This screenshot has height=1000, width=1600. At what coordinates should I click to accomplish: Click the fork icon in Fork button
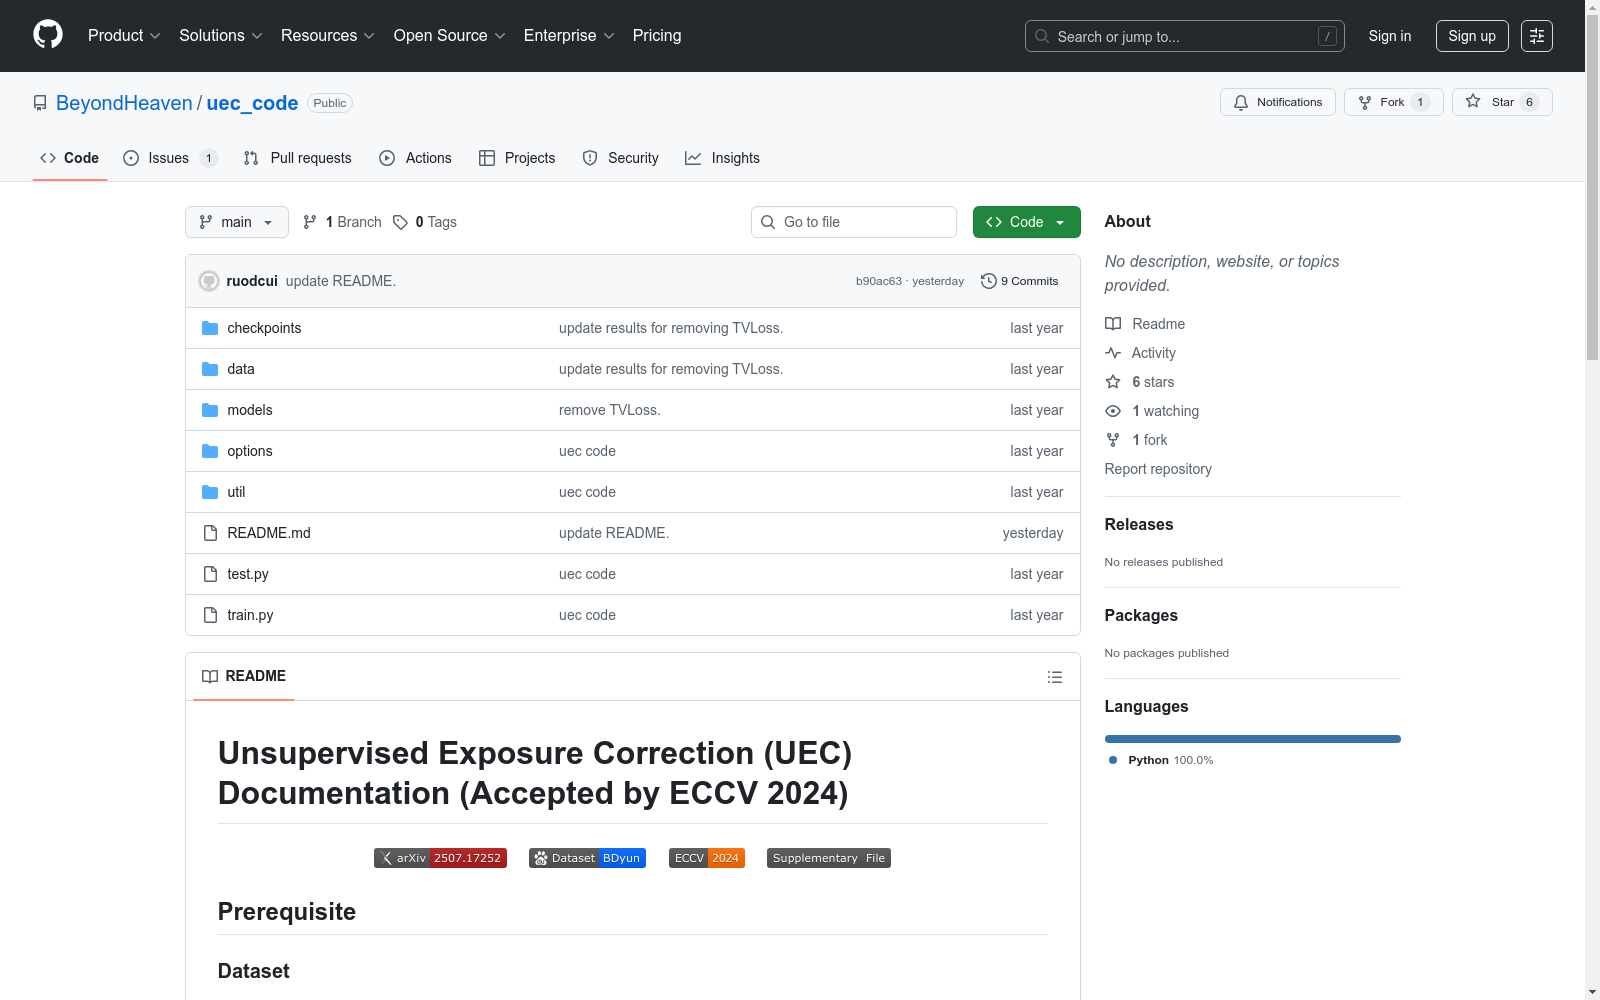1365,102
